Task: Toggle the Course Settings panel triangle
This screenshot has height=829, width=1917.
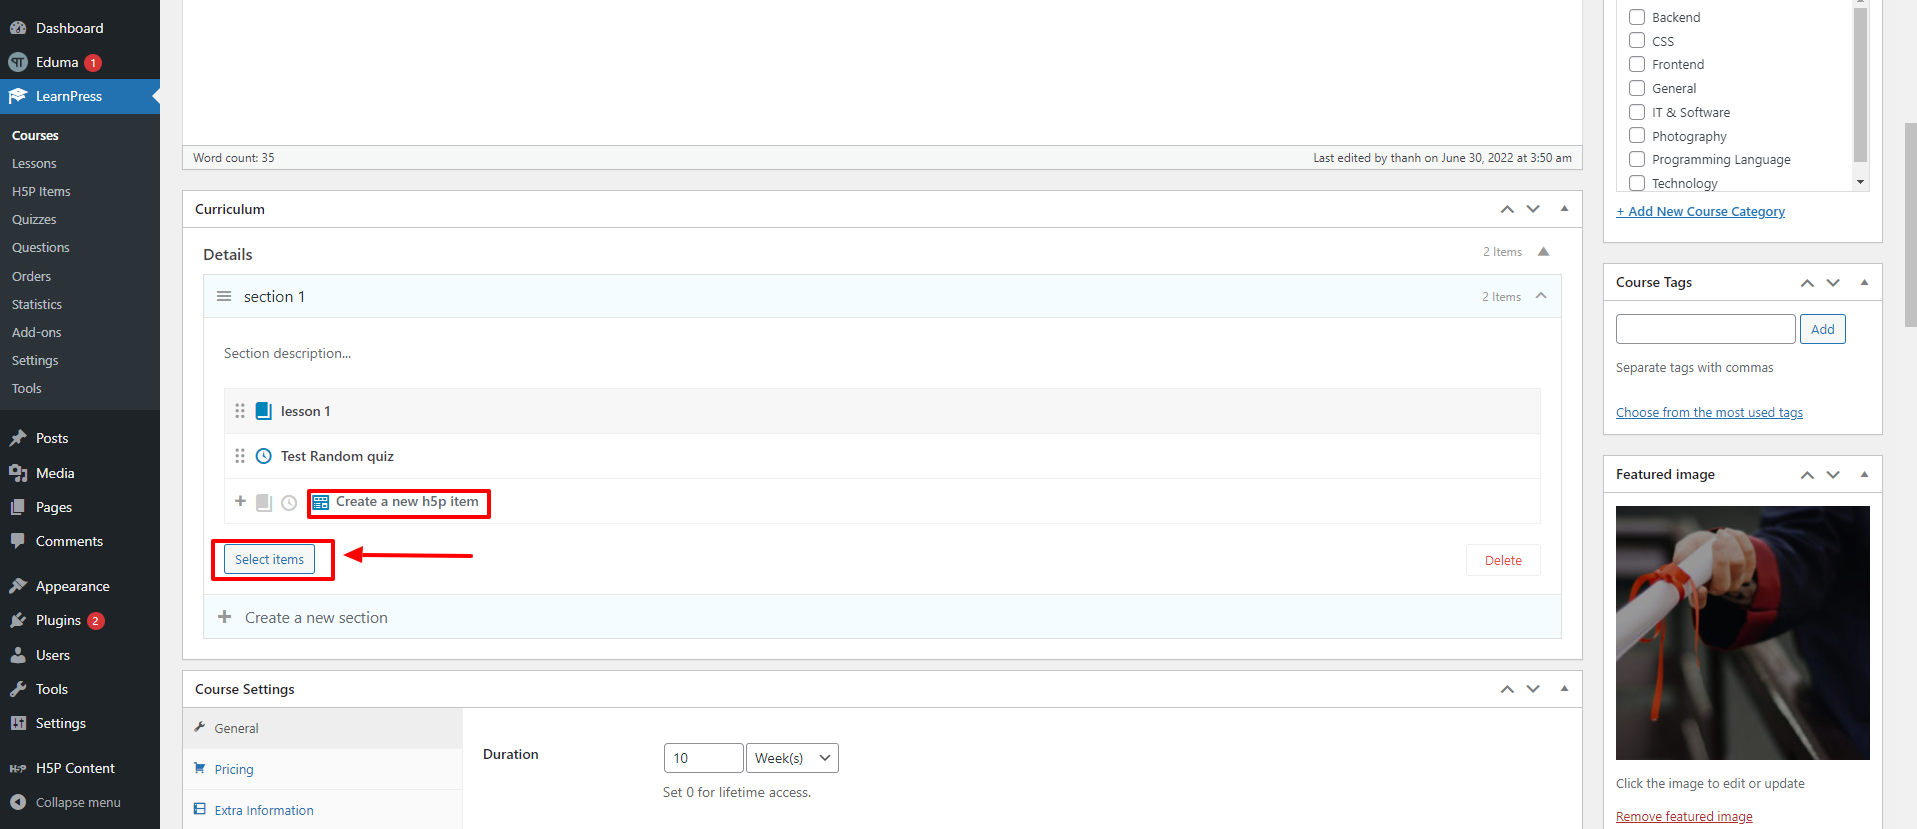Action: pyautogui.click(x=1564, y=689)
